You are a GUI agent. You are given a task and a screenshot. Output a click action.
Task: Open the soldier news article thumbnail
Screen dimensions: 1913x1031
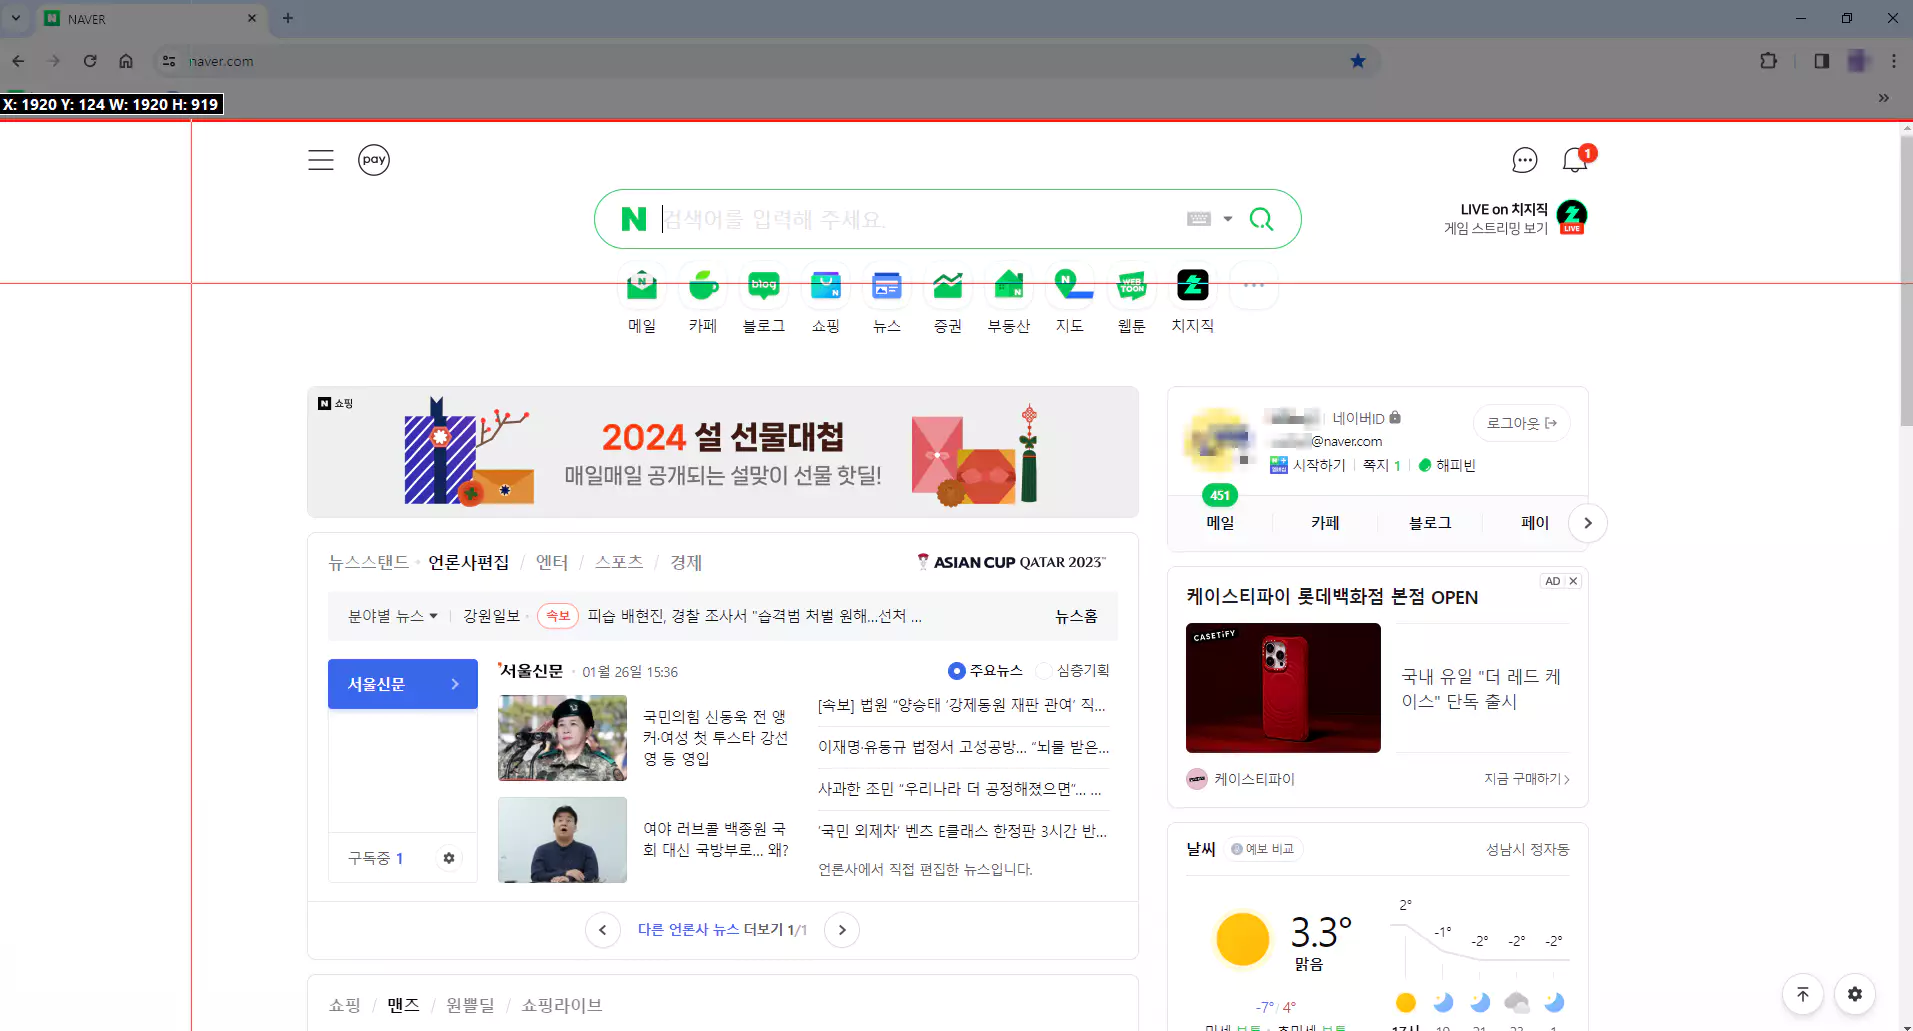[x=562, y=738]
